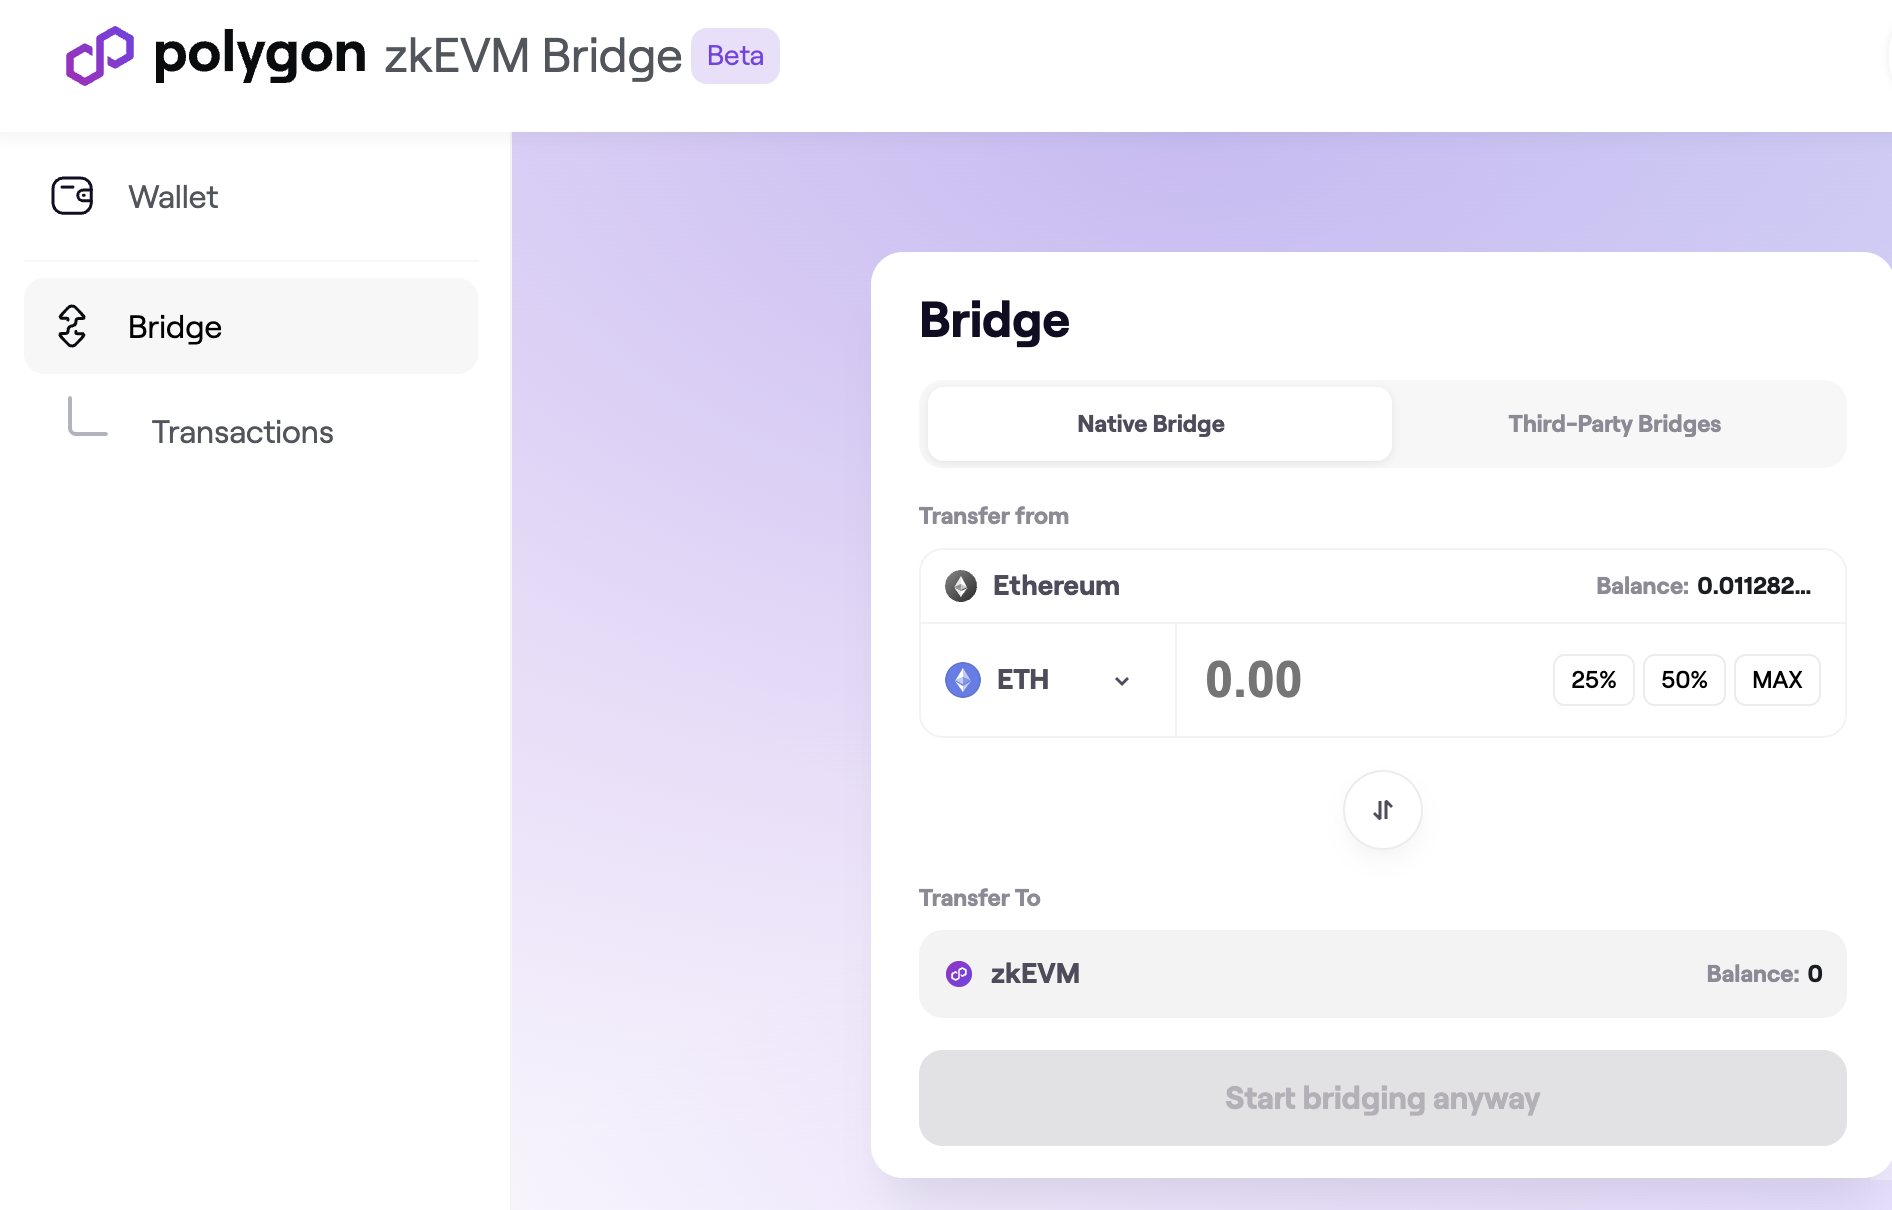Click the Transactions sub-item connector icon

[86, 418]
